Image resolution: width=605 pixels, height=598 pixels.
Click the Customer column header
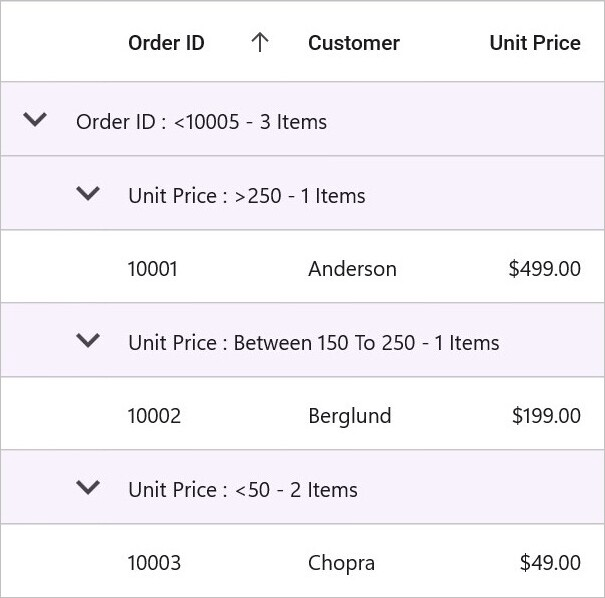click(354, 43)
